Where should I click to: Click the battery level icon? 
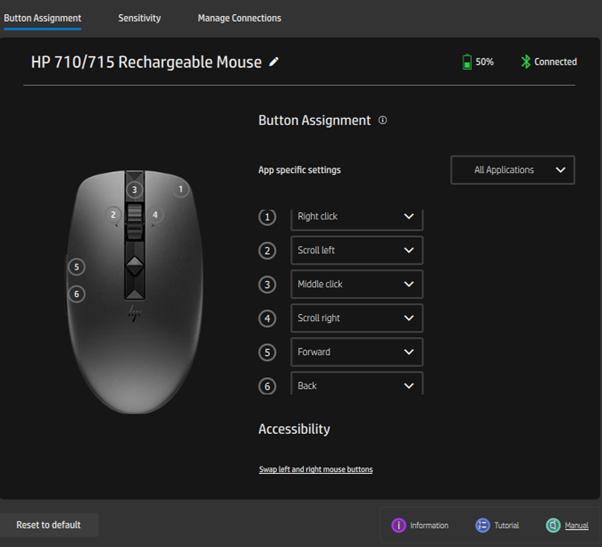coord(467,62)
